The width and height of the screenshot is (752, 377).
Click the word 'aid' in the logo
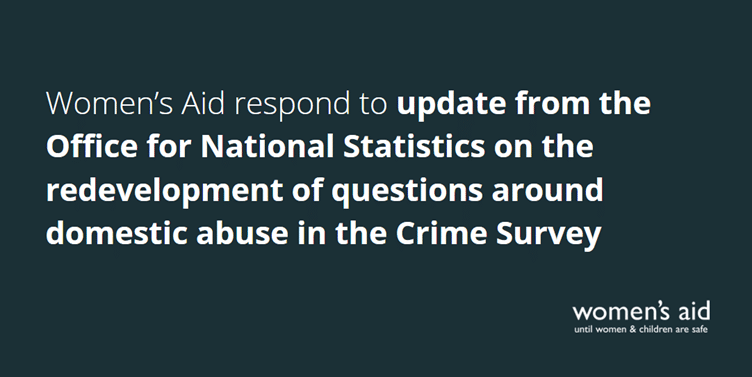pyautogui.click(x=694, y=311)
